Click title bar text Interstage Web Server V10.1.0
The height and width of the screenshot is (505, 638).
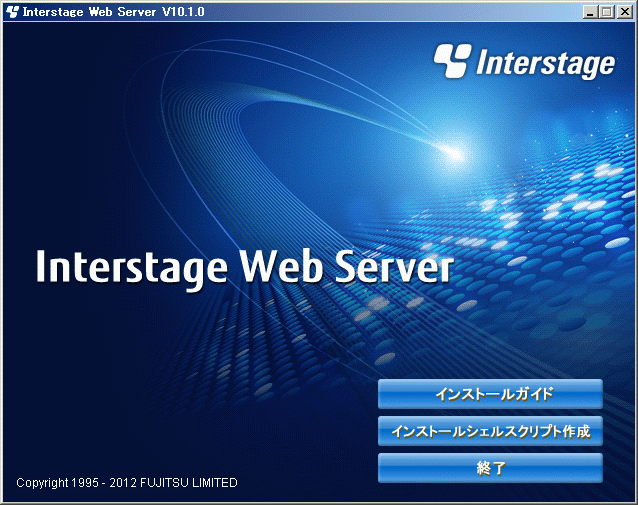(x=114, y=12)
